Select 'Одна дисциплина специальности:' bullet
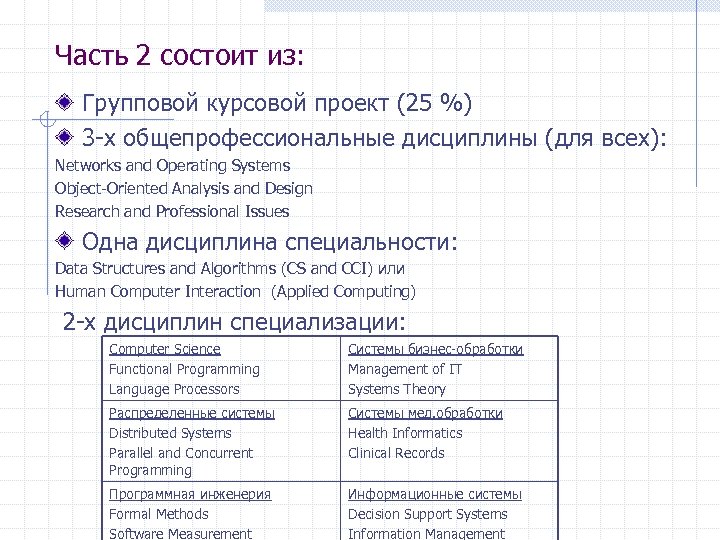 pyautogui.click(x=270, y=242)
